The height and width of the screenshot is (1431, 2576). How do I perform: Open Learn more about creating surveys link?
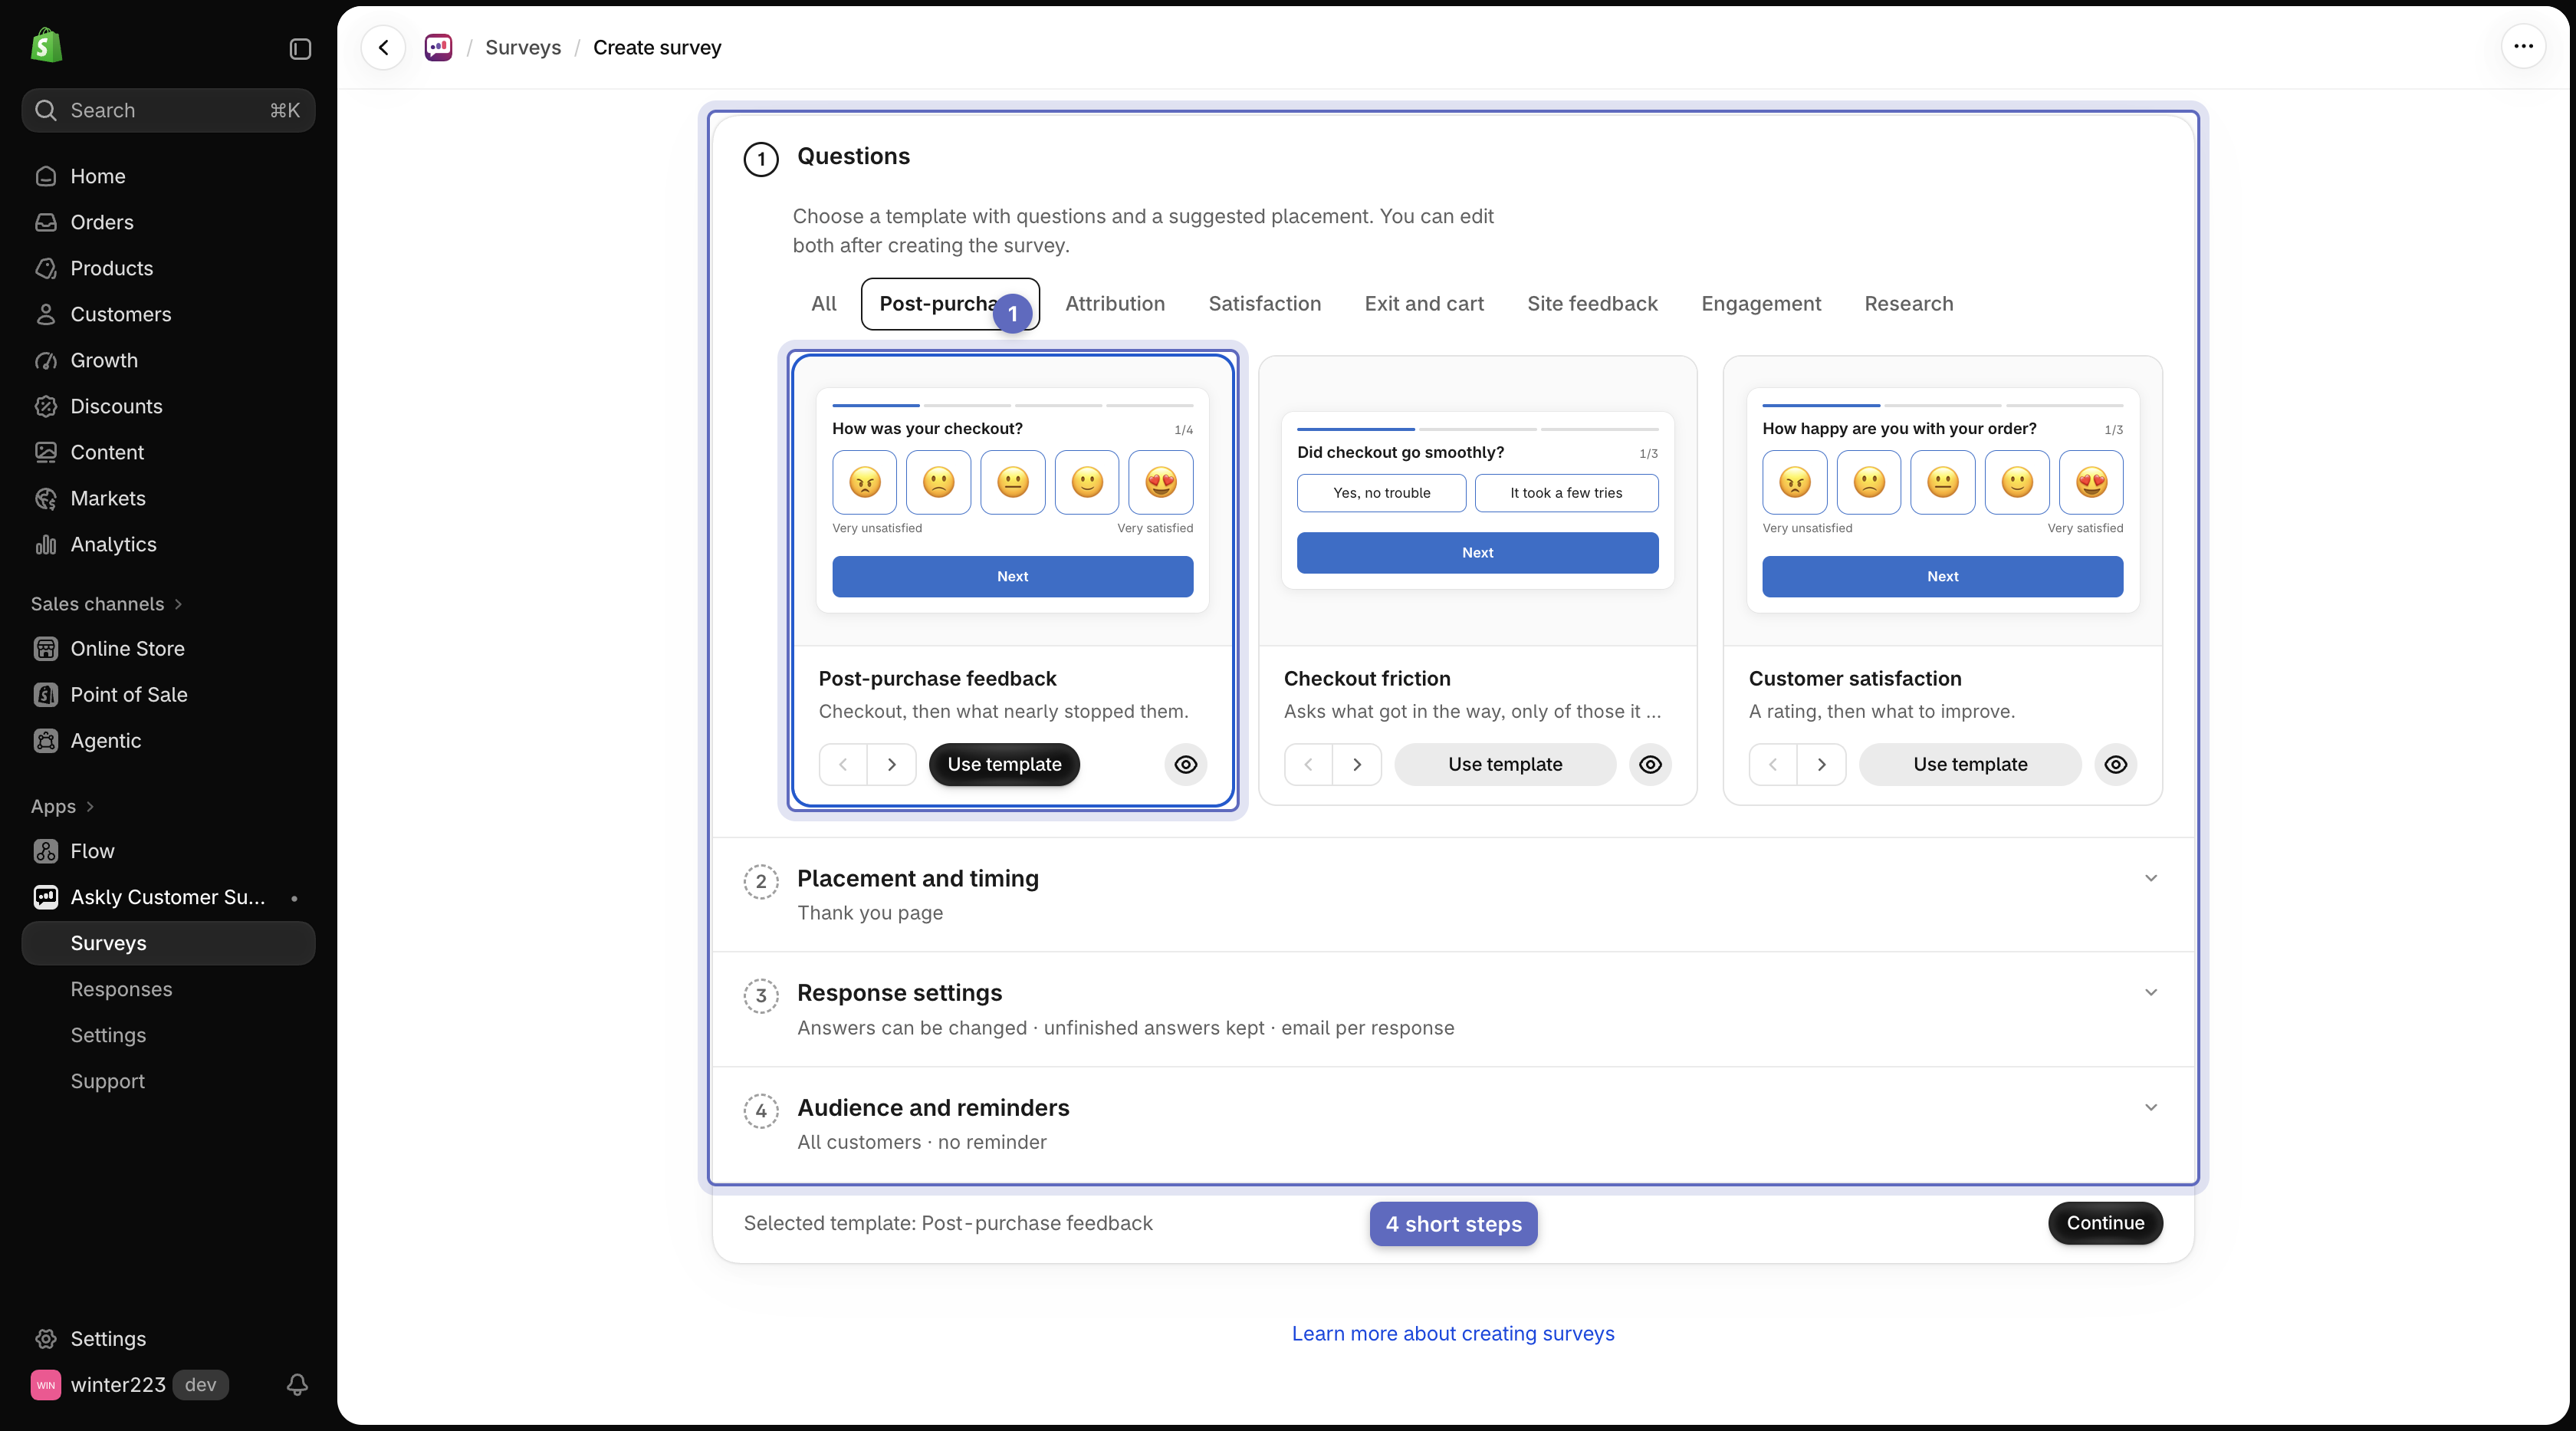click(1453, 1333)
